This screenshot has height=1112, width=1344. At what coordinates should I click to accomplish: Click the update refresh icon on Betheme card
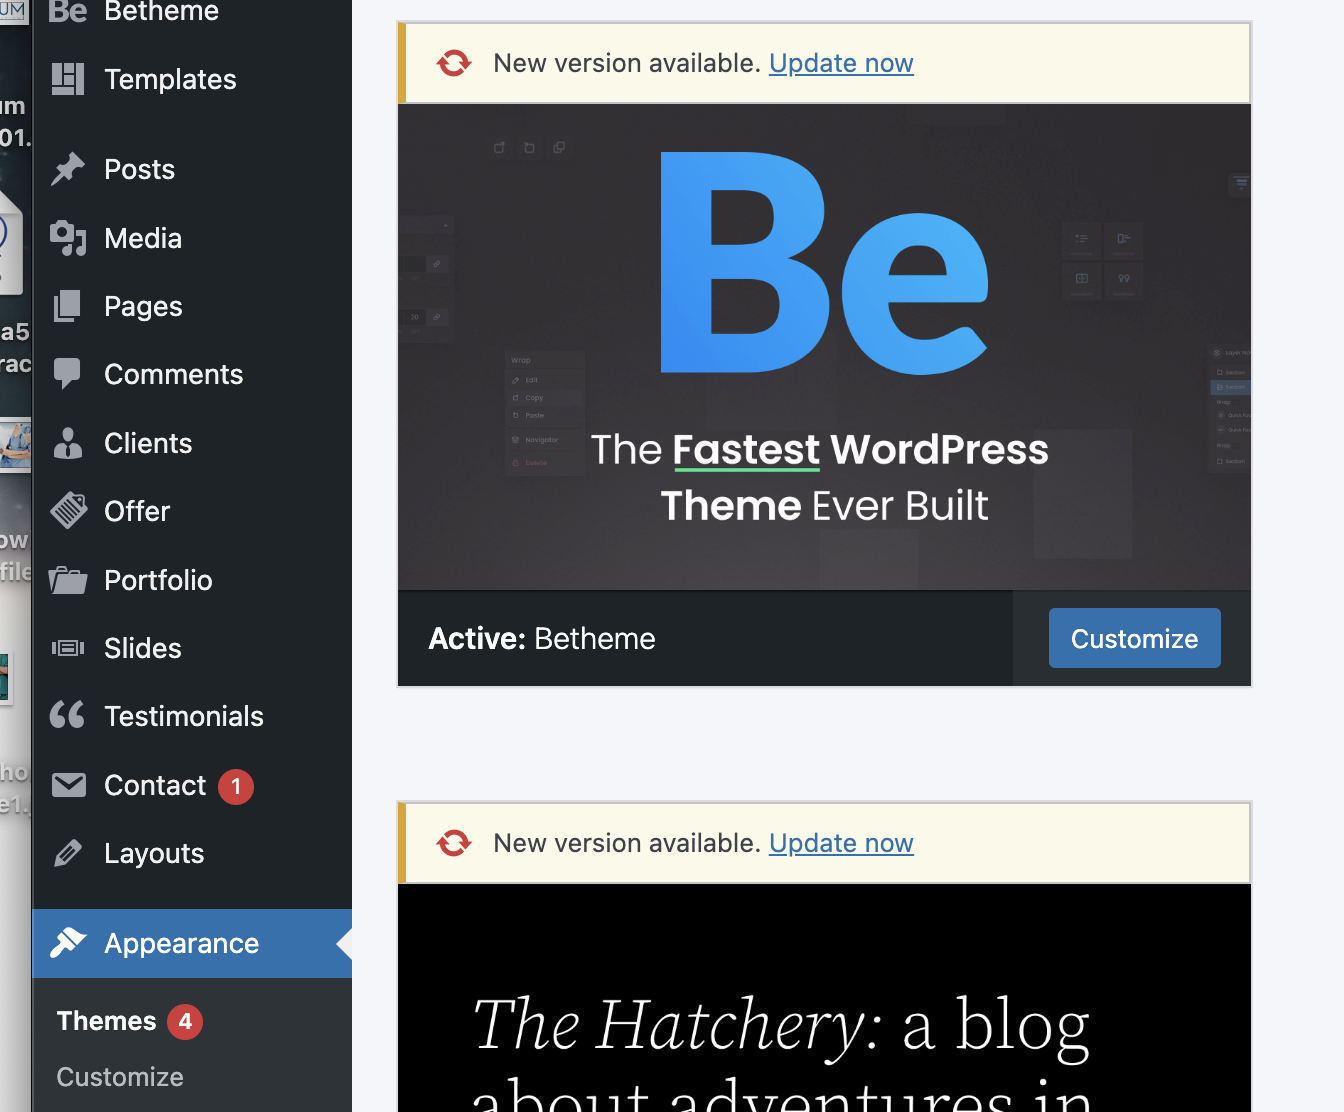454,63
